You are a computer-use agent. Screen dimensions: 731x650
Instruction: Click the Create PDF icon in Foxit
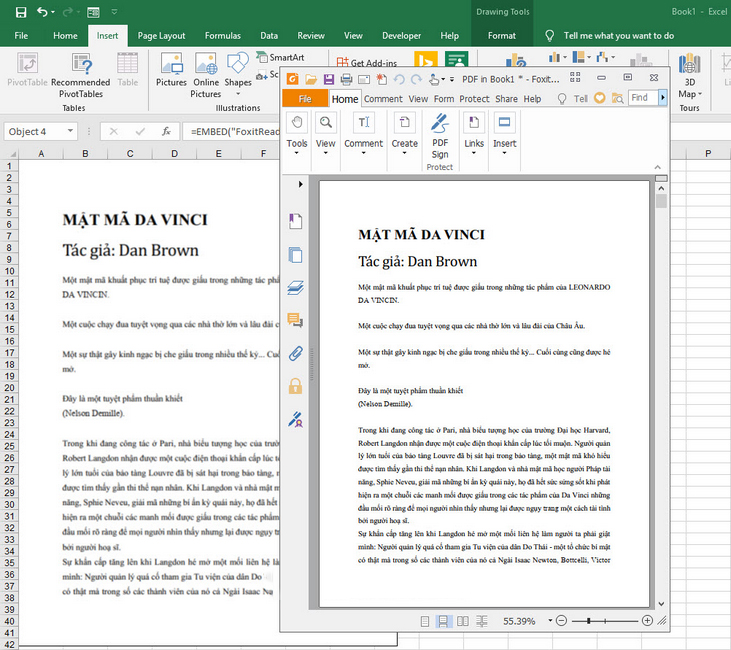click(405, 123)
